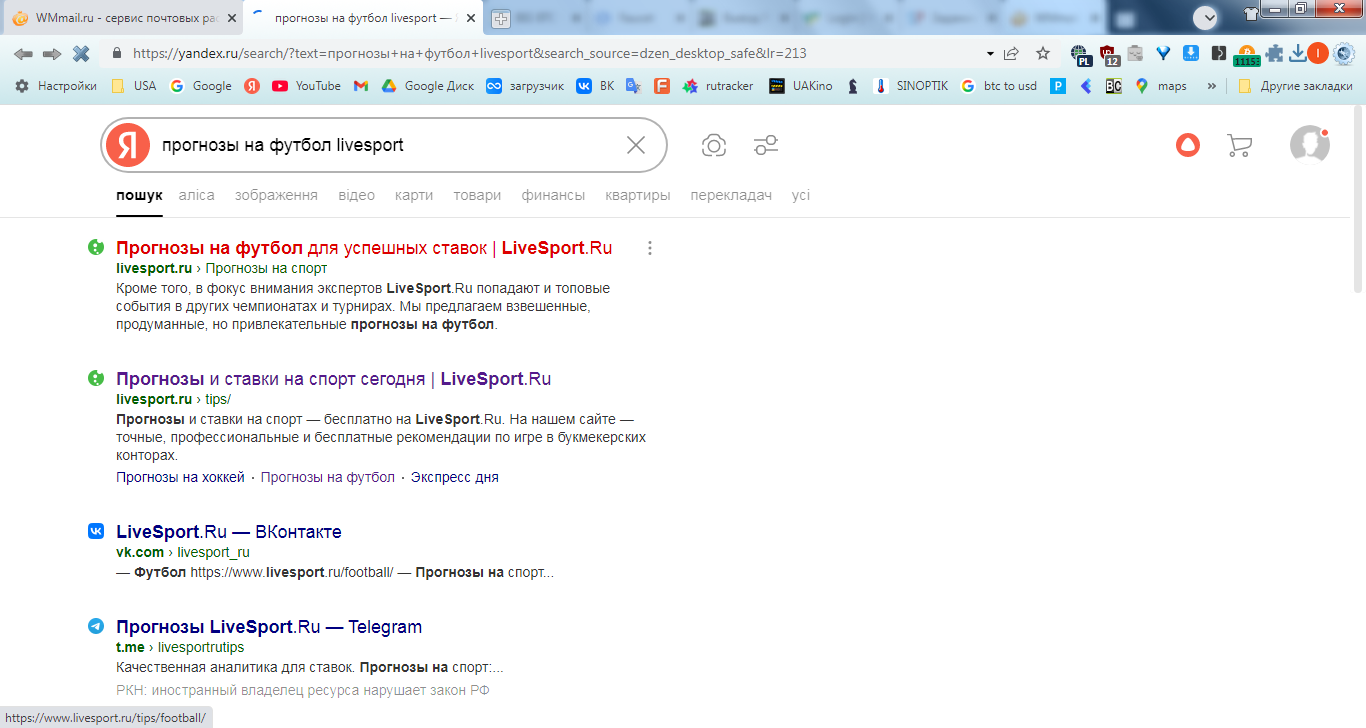Open the rutracker bookmark
Image resolution: width=1366 pixels, height=728 pixels.
[718, 86]
